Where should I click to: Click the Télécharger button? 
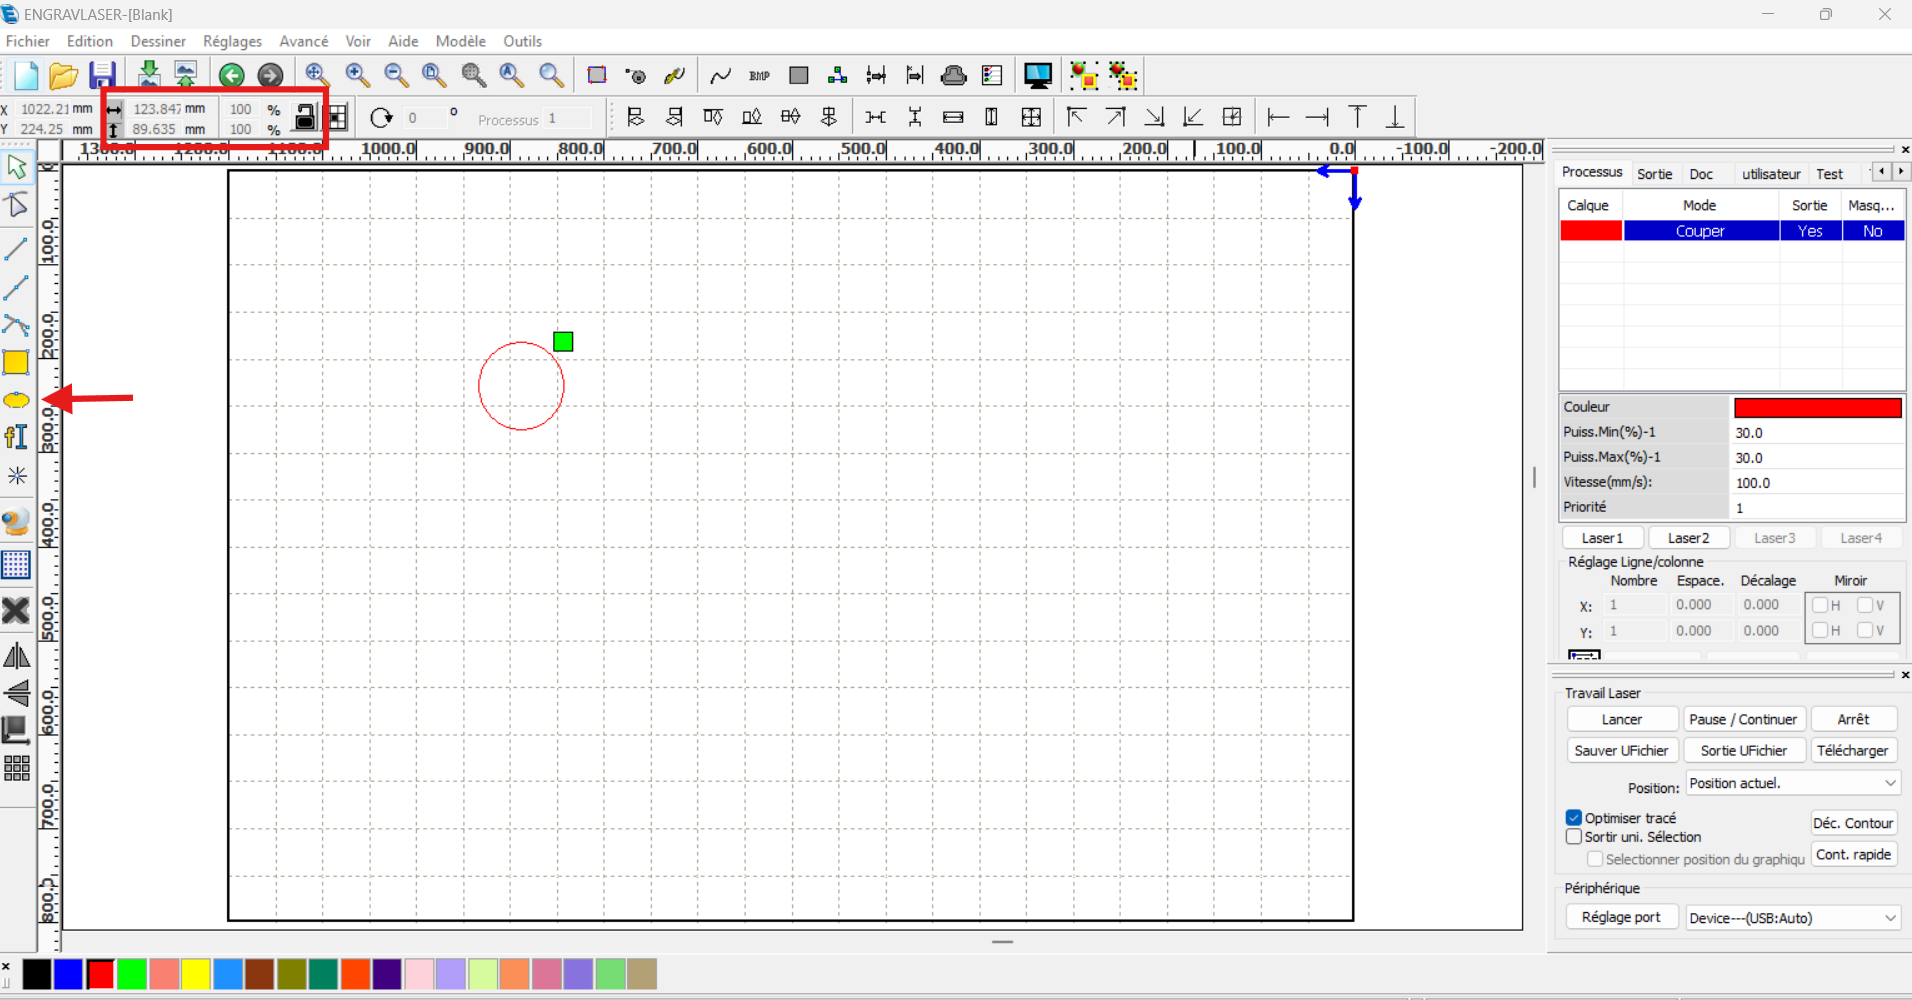tap(1853, 750)
